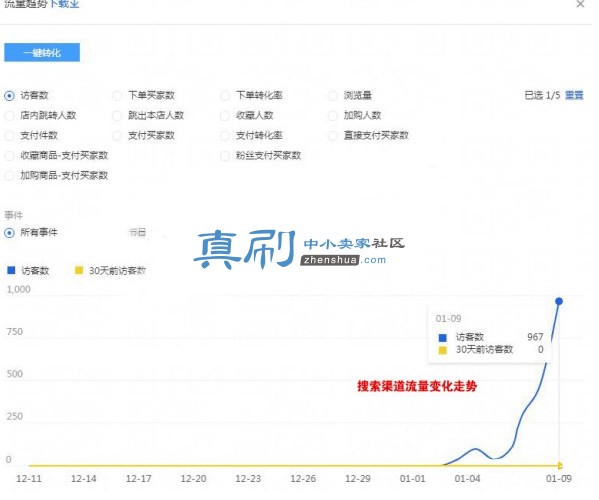599x500 pixels.
Task: Select the 浏览量 metric option
Action: tap(333, 95)
